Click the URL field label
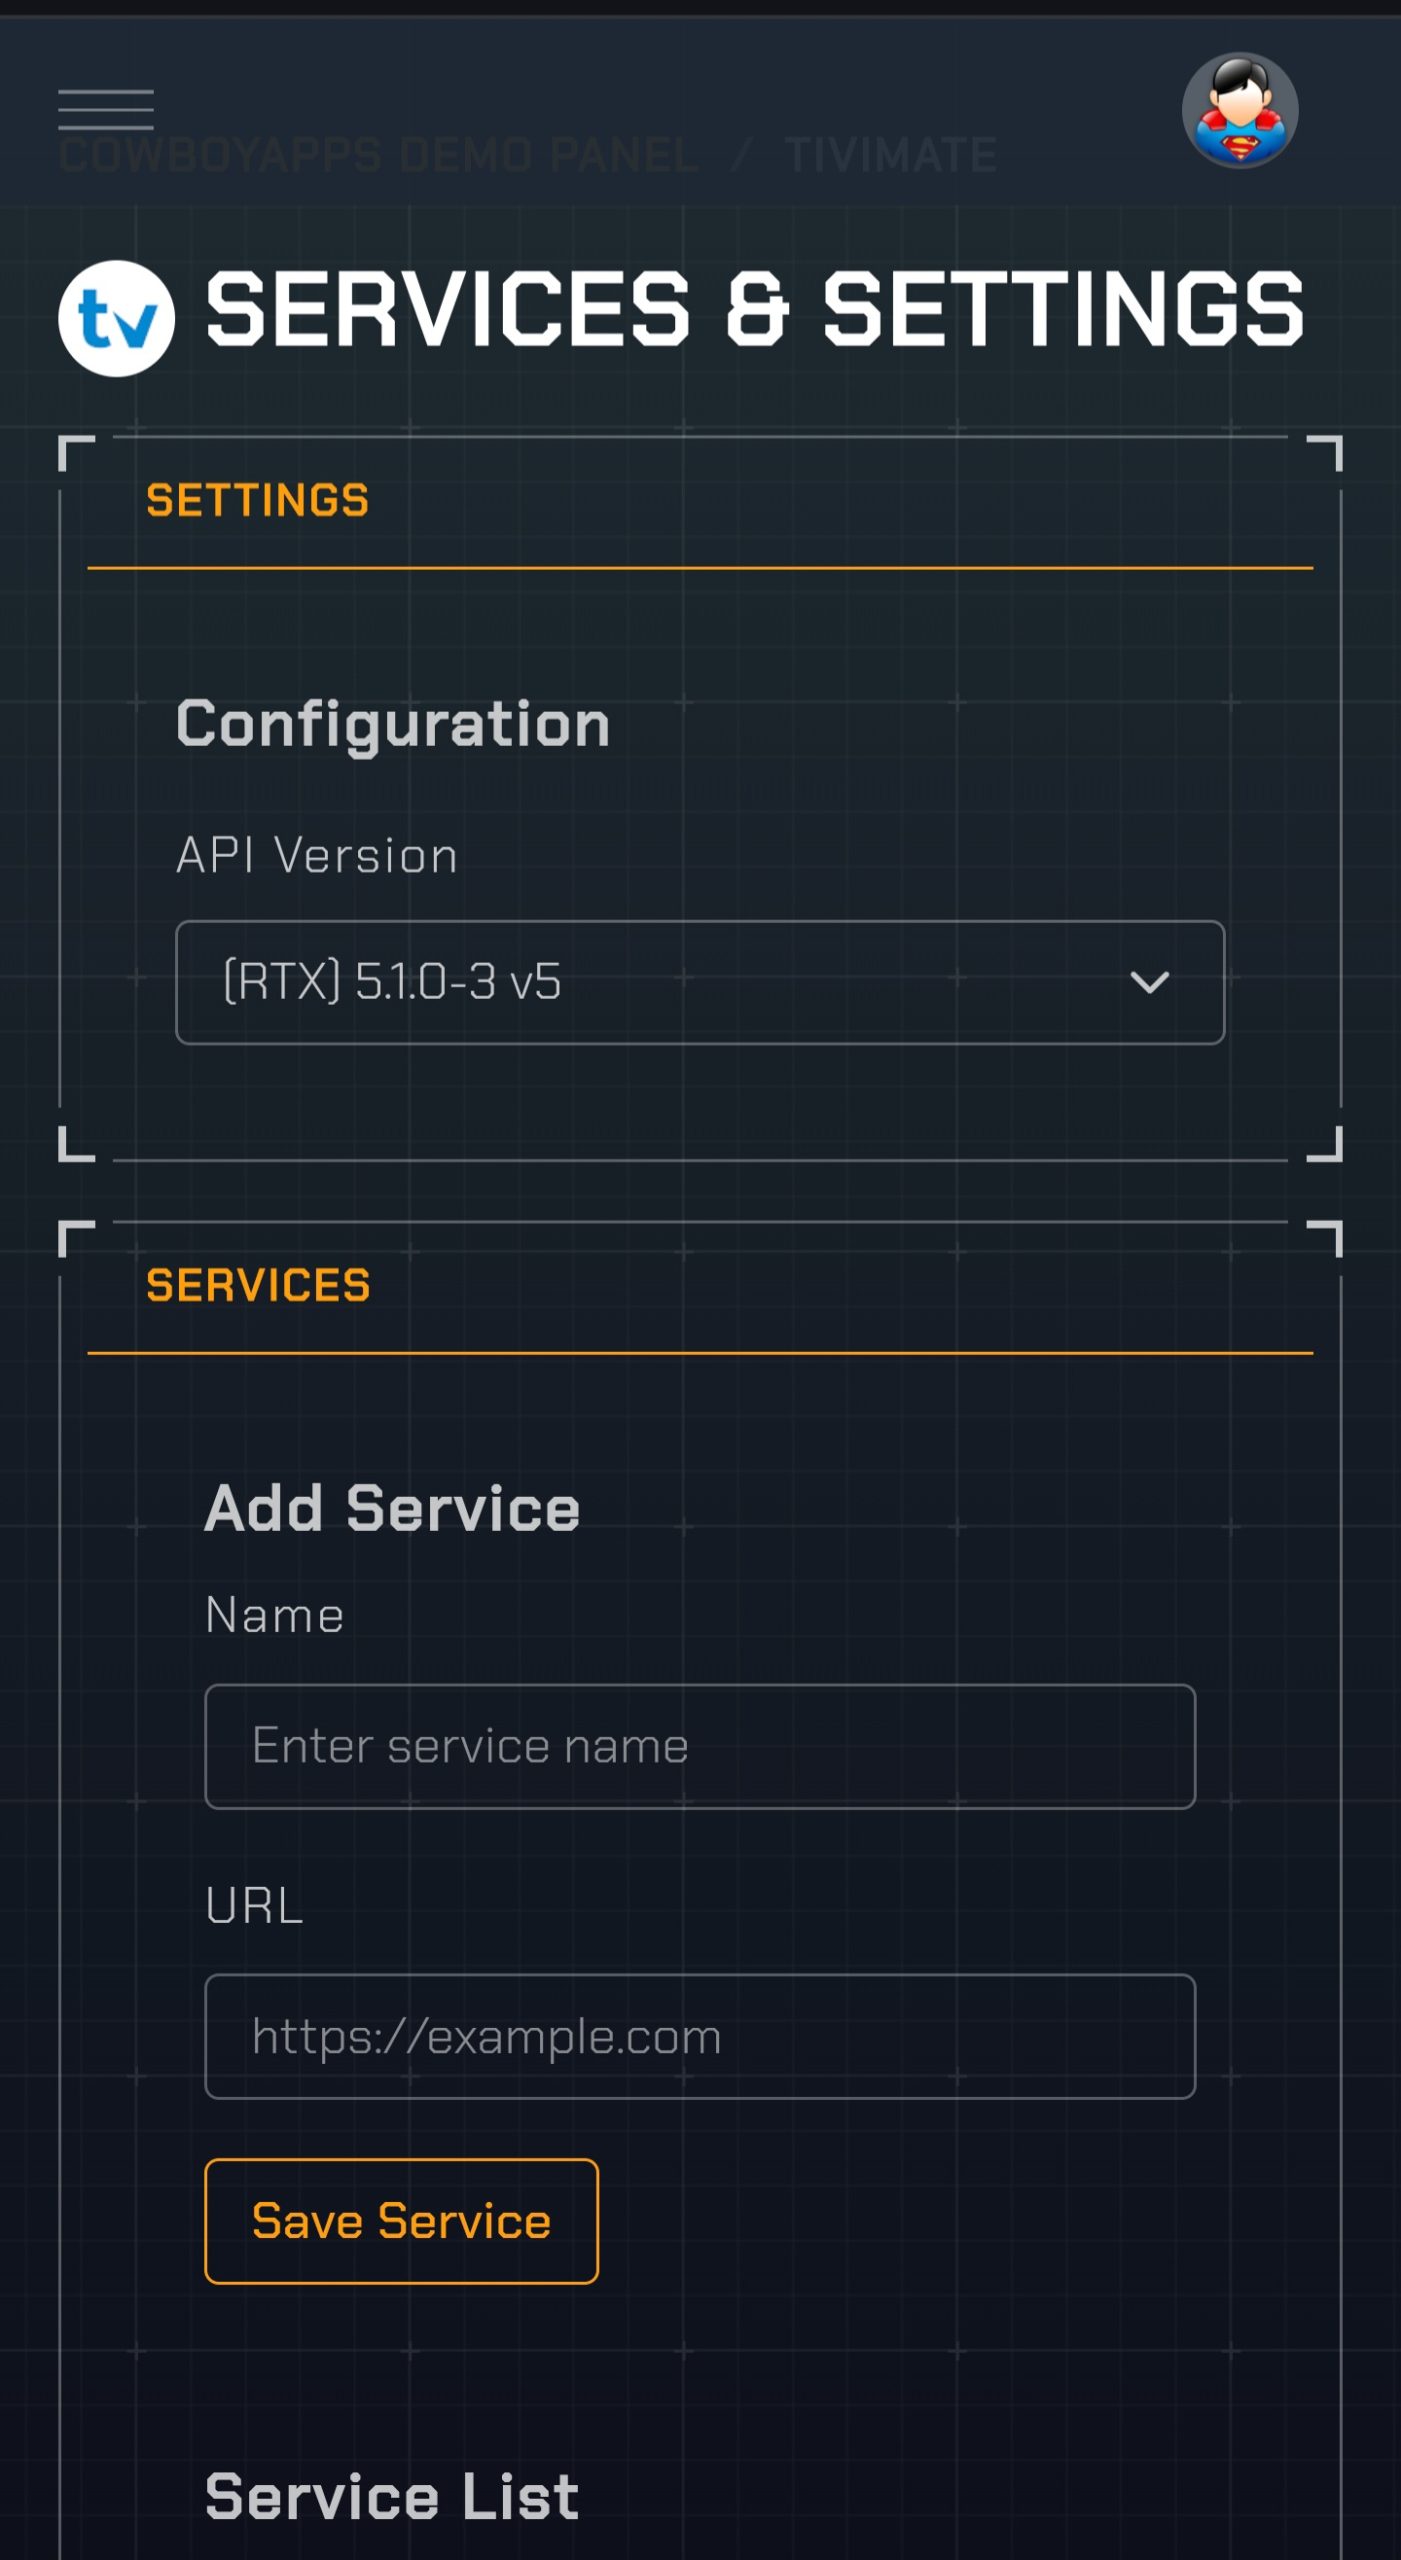The image size is (1401, 2560). pos(254,1905)
